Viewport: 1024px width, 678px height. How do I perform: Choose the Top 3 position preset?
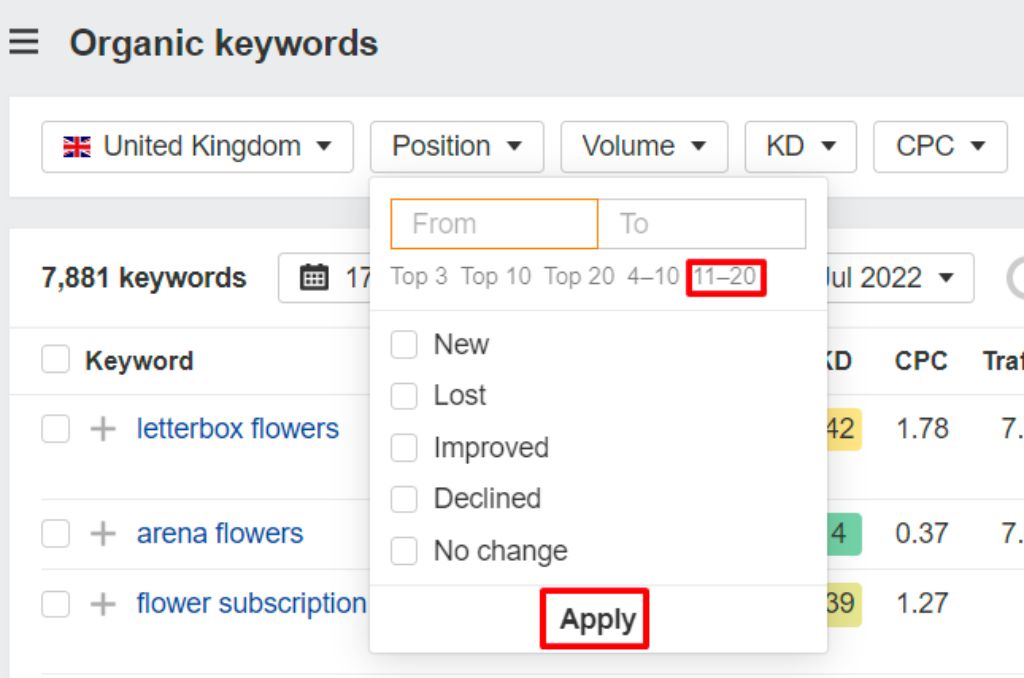[x=419, y=277]
